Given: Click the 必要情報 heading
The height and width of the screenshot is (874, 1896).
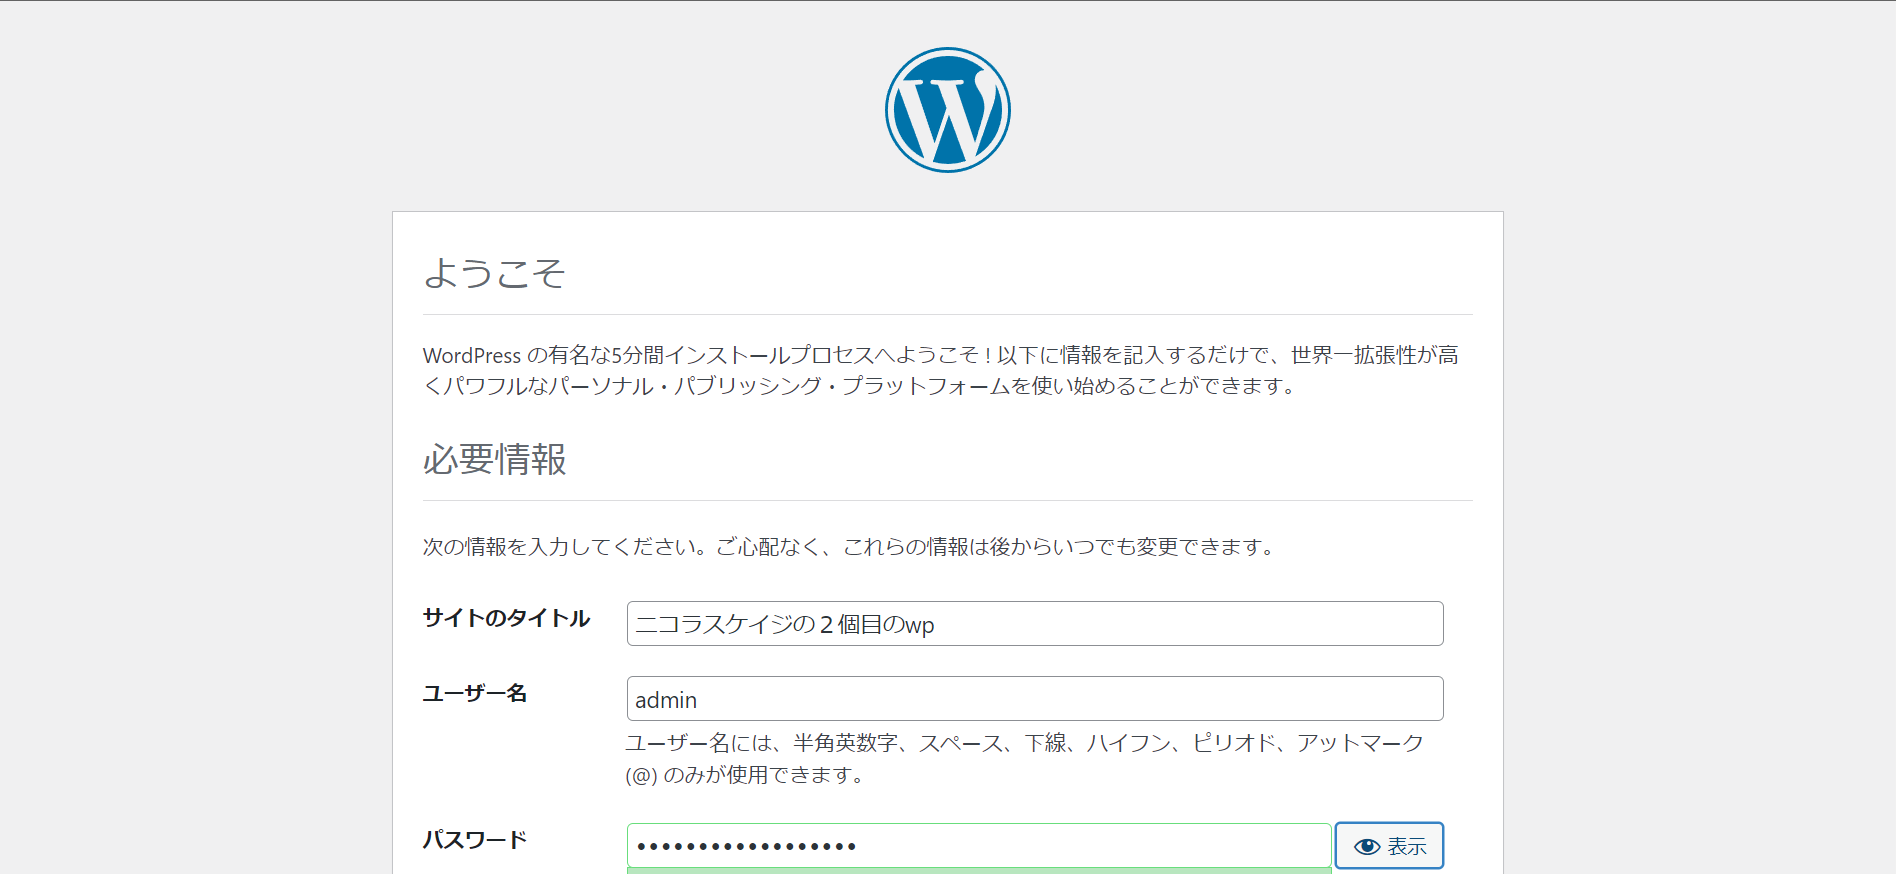Looking at the screenshot, I should point(495,460).
